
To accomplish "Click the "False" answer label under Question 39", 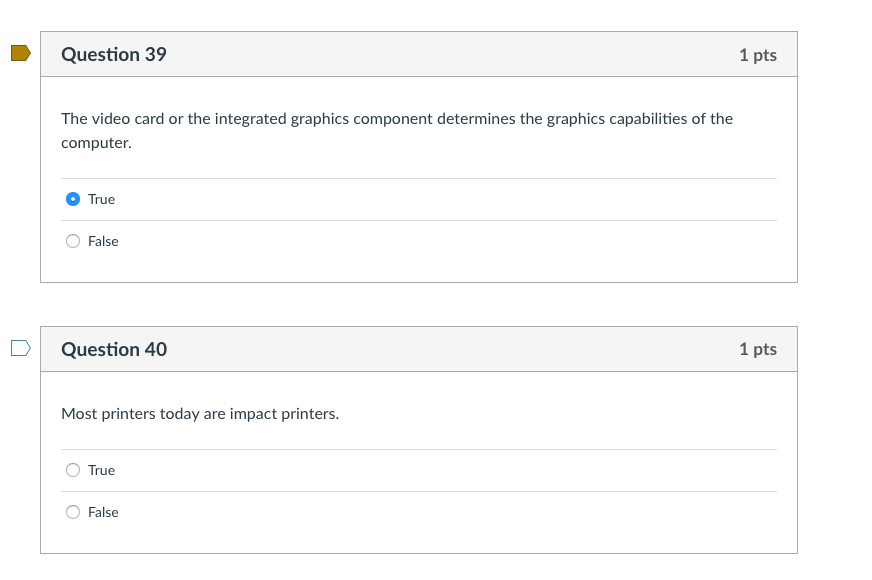I will (103, 241).
